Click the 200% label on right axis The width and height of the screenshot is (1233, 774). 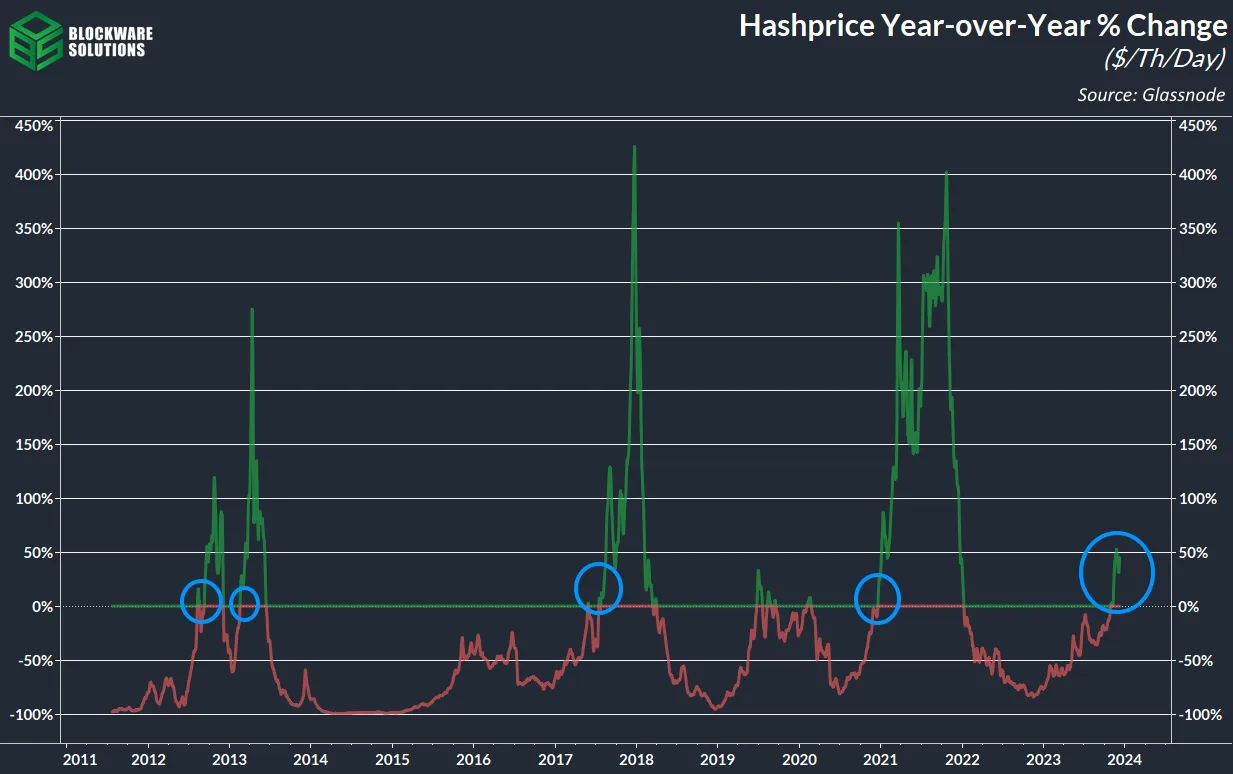(1198, 391)
